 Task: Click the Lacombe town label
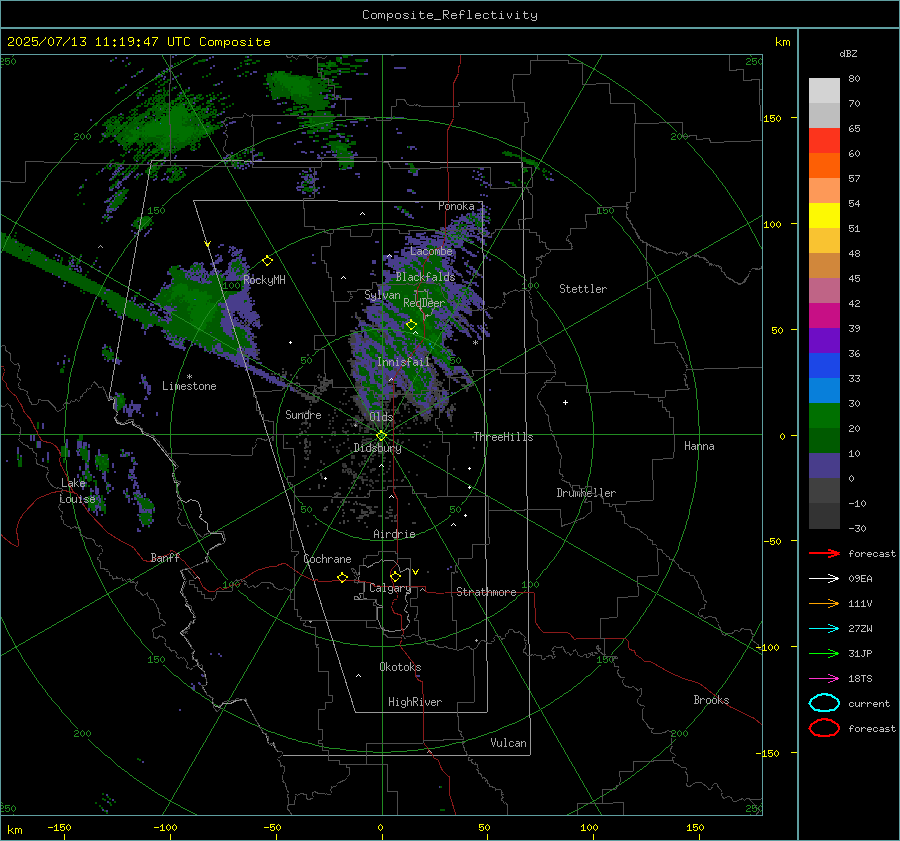[431, 251]
